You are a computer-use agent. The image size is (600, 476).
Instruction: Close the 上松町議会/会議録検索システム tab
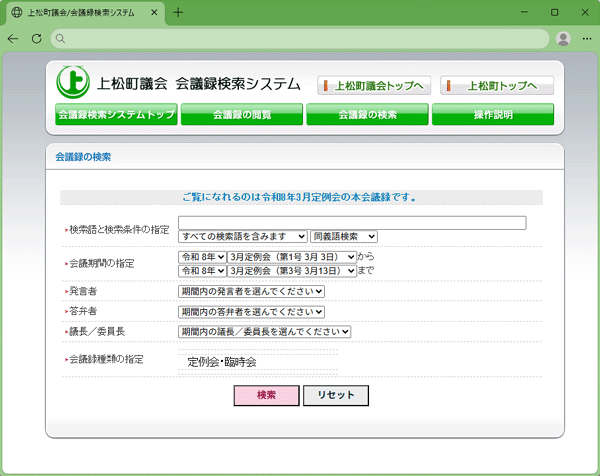coord(154,13)
